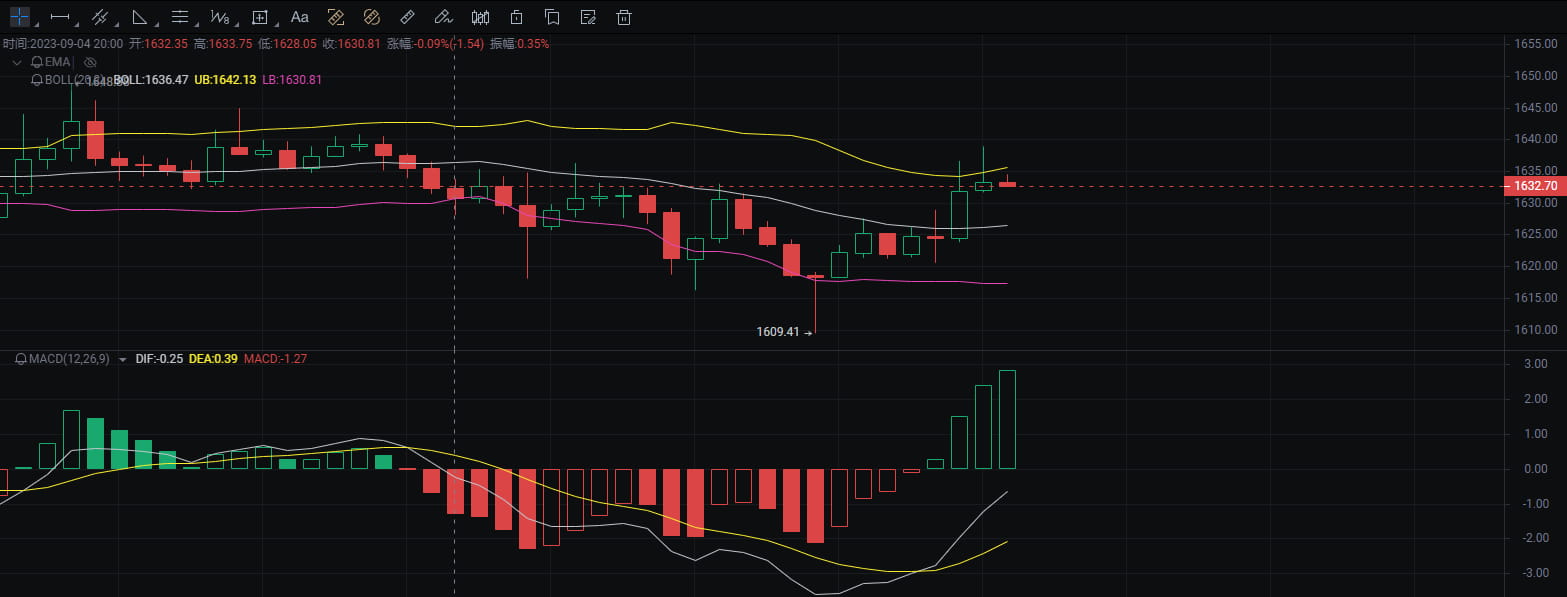Click the overlapping pages copy icon
Screen dimensions: 1567x597
click(552, 16)
